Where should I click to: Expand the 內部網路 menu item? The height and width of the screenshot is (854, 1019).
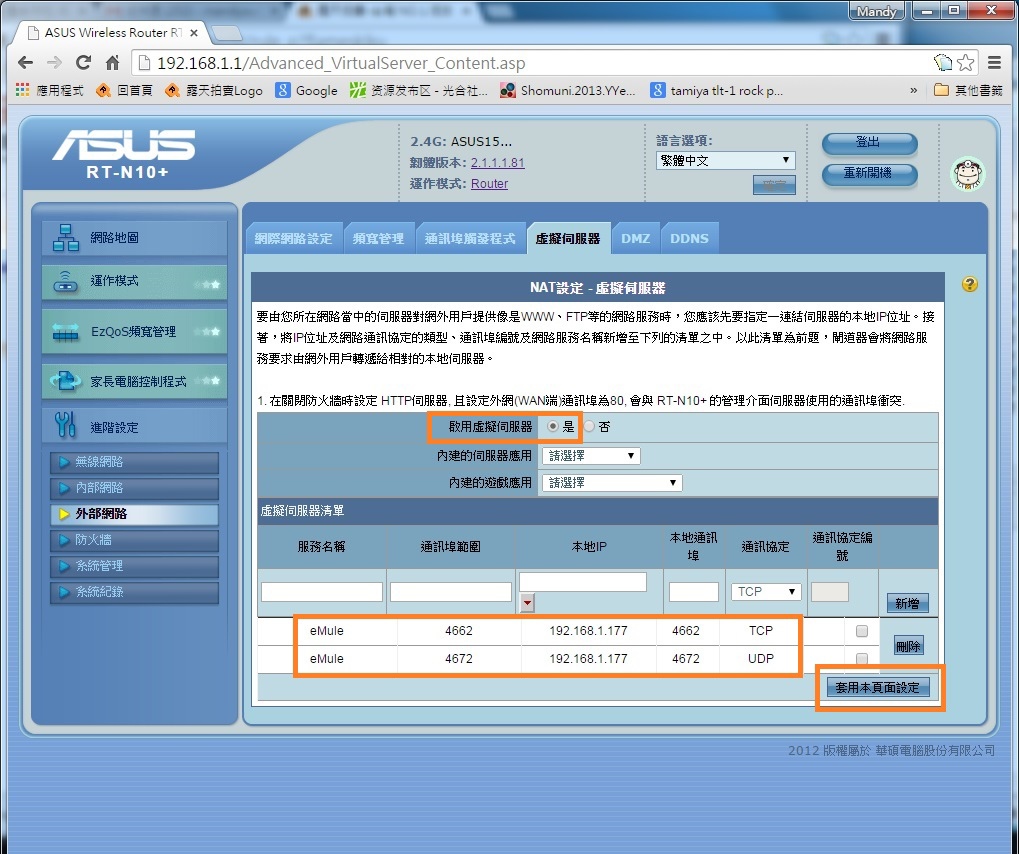click(135, 488)
